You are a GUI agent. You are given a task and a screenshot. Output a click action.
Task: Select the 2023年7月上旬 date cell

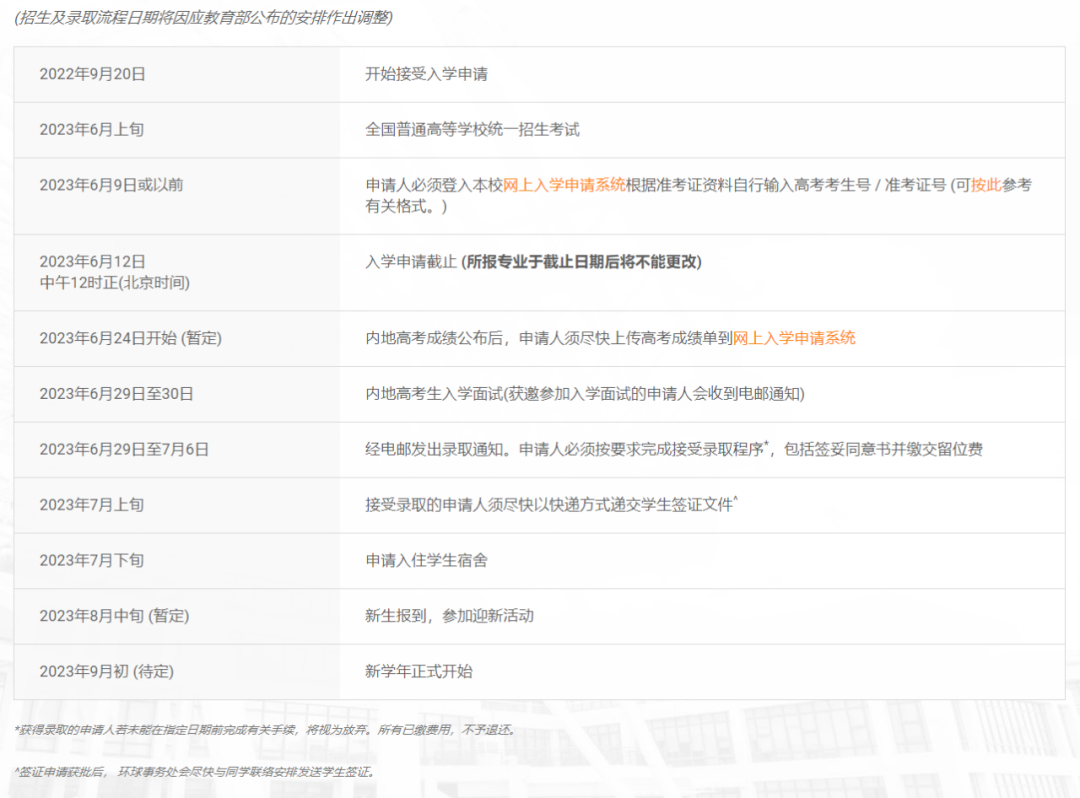(x=94, y=505)
